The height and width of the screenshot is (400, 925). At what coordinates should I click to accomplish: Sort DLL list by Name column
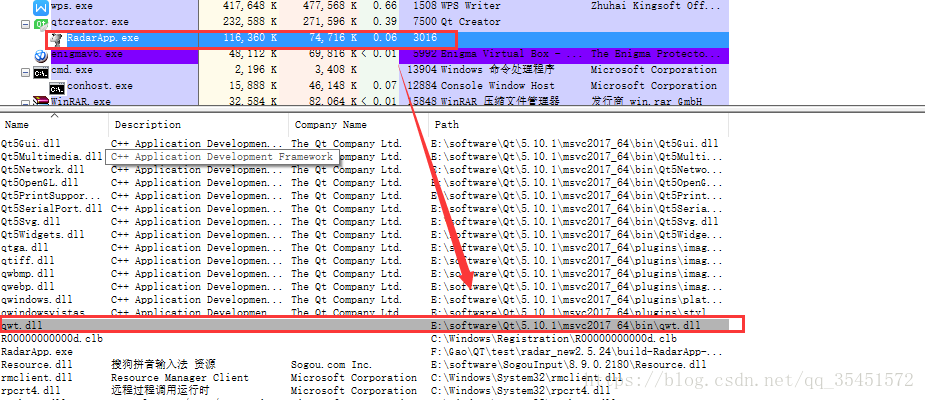pos(17,124)
